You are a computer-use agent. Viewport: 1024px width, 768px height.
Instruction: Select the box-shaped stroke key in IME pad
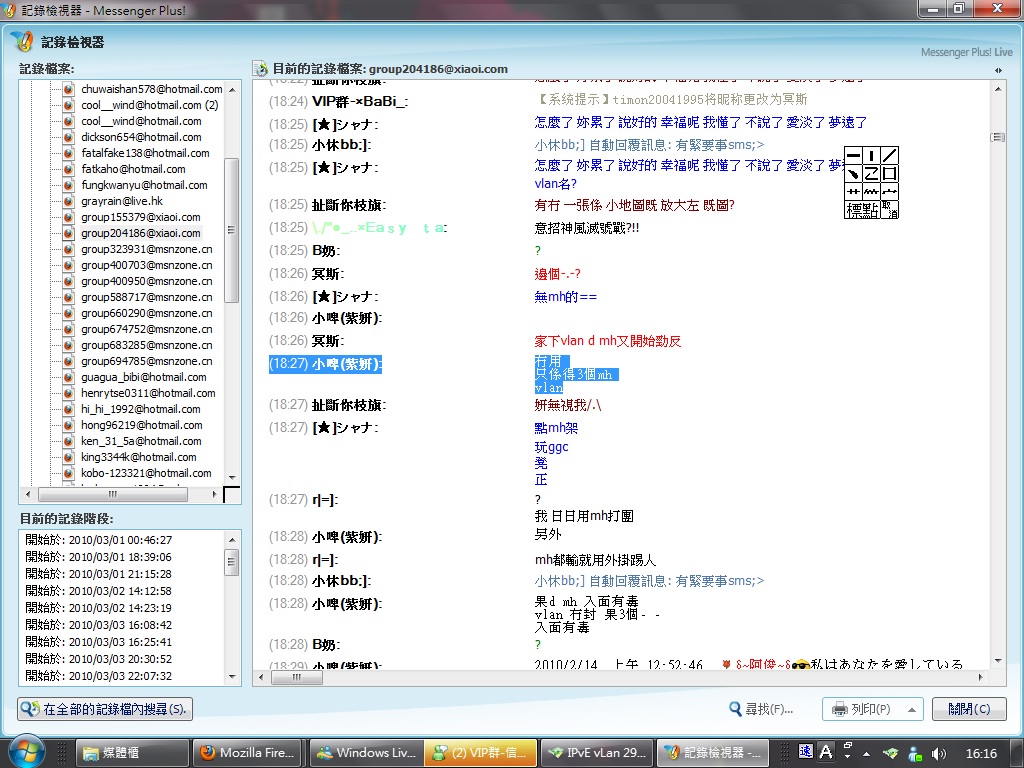[889, 173]
